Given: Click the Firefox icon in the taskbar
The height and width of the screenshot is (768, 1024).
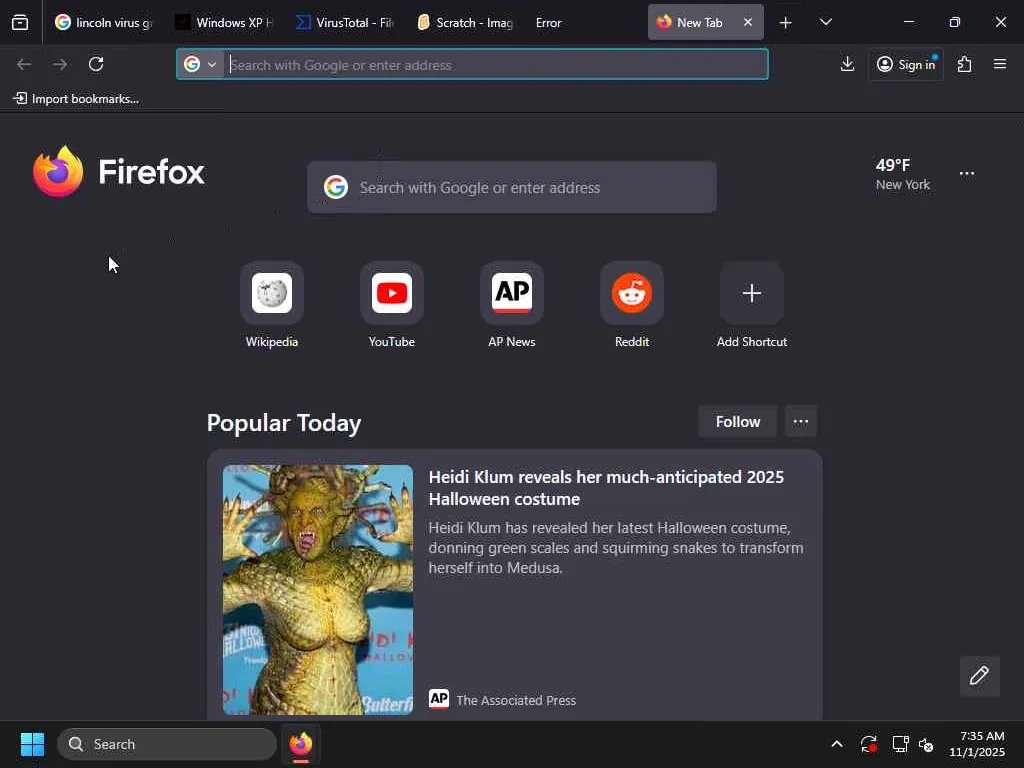Looking at the screenshot, I should pyautogui.click(x=300, y=744).
